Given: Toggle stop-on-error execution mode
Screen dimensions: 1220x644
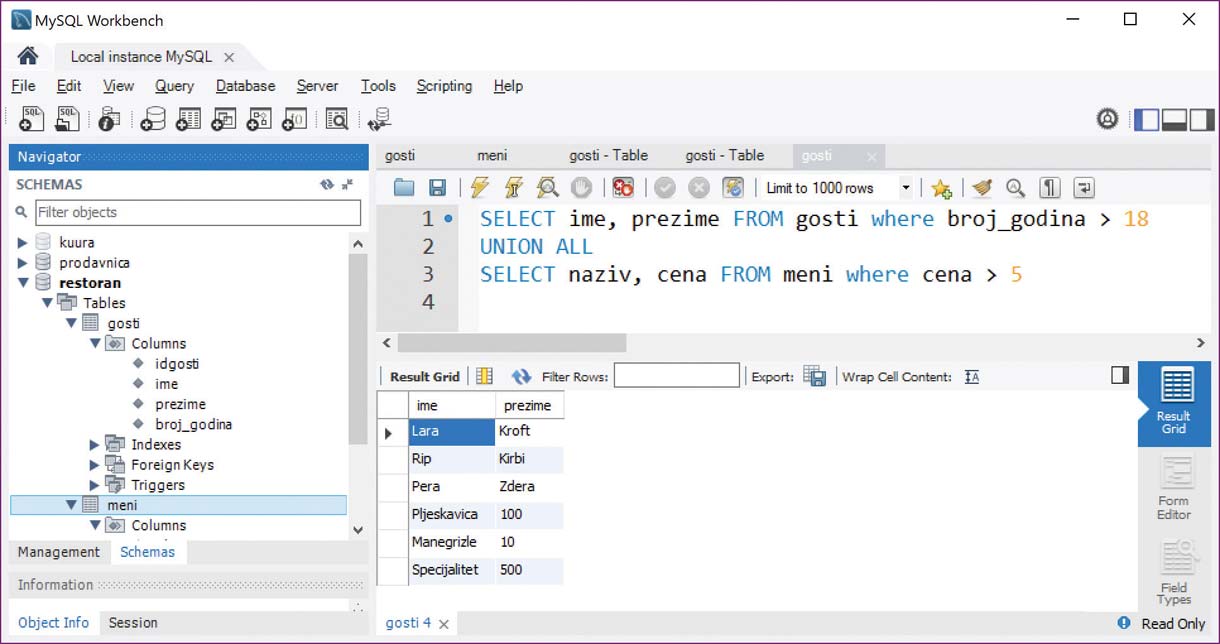Looking at the screenshot, I should click(623, 188).
